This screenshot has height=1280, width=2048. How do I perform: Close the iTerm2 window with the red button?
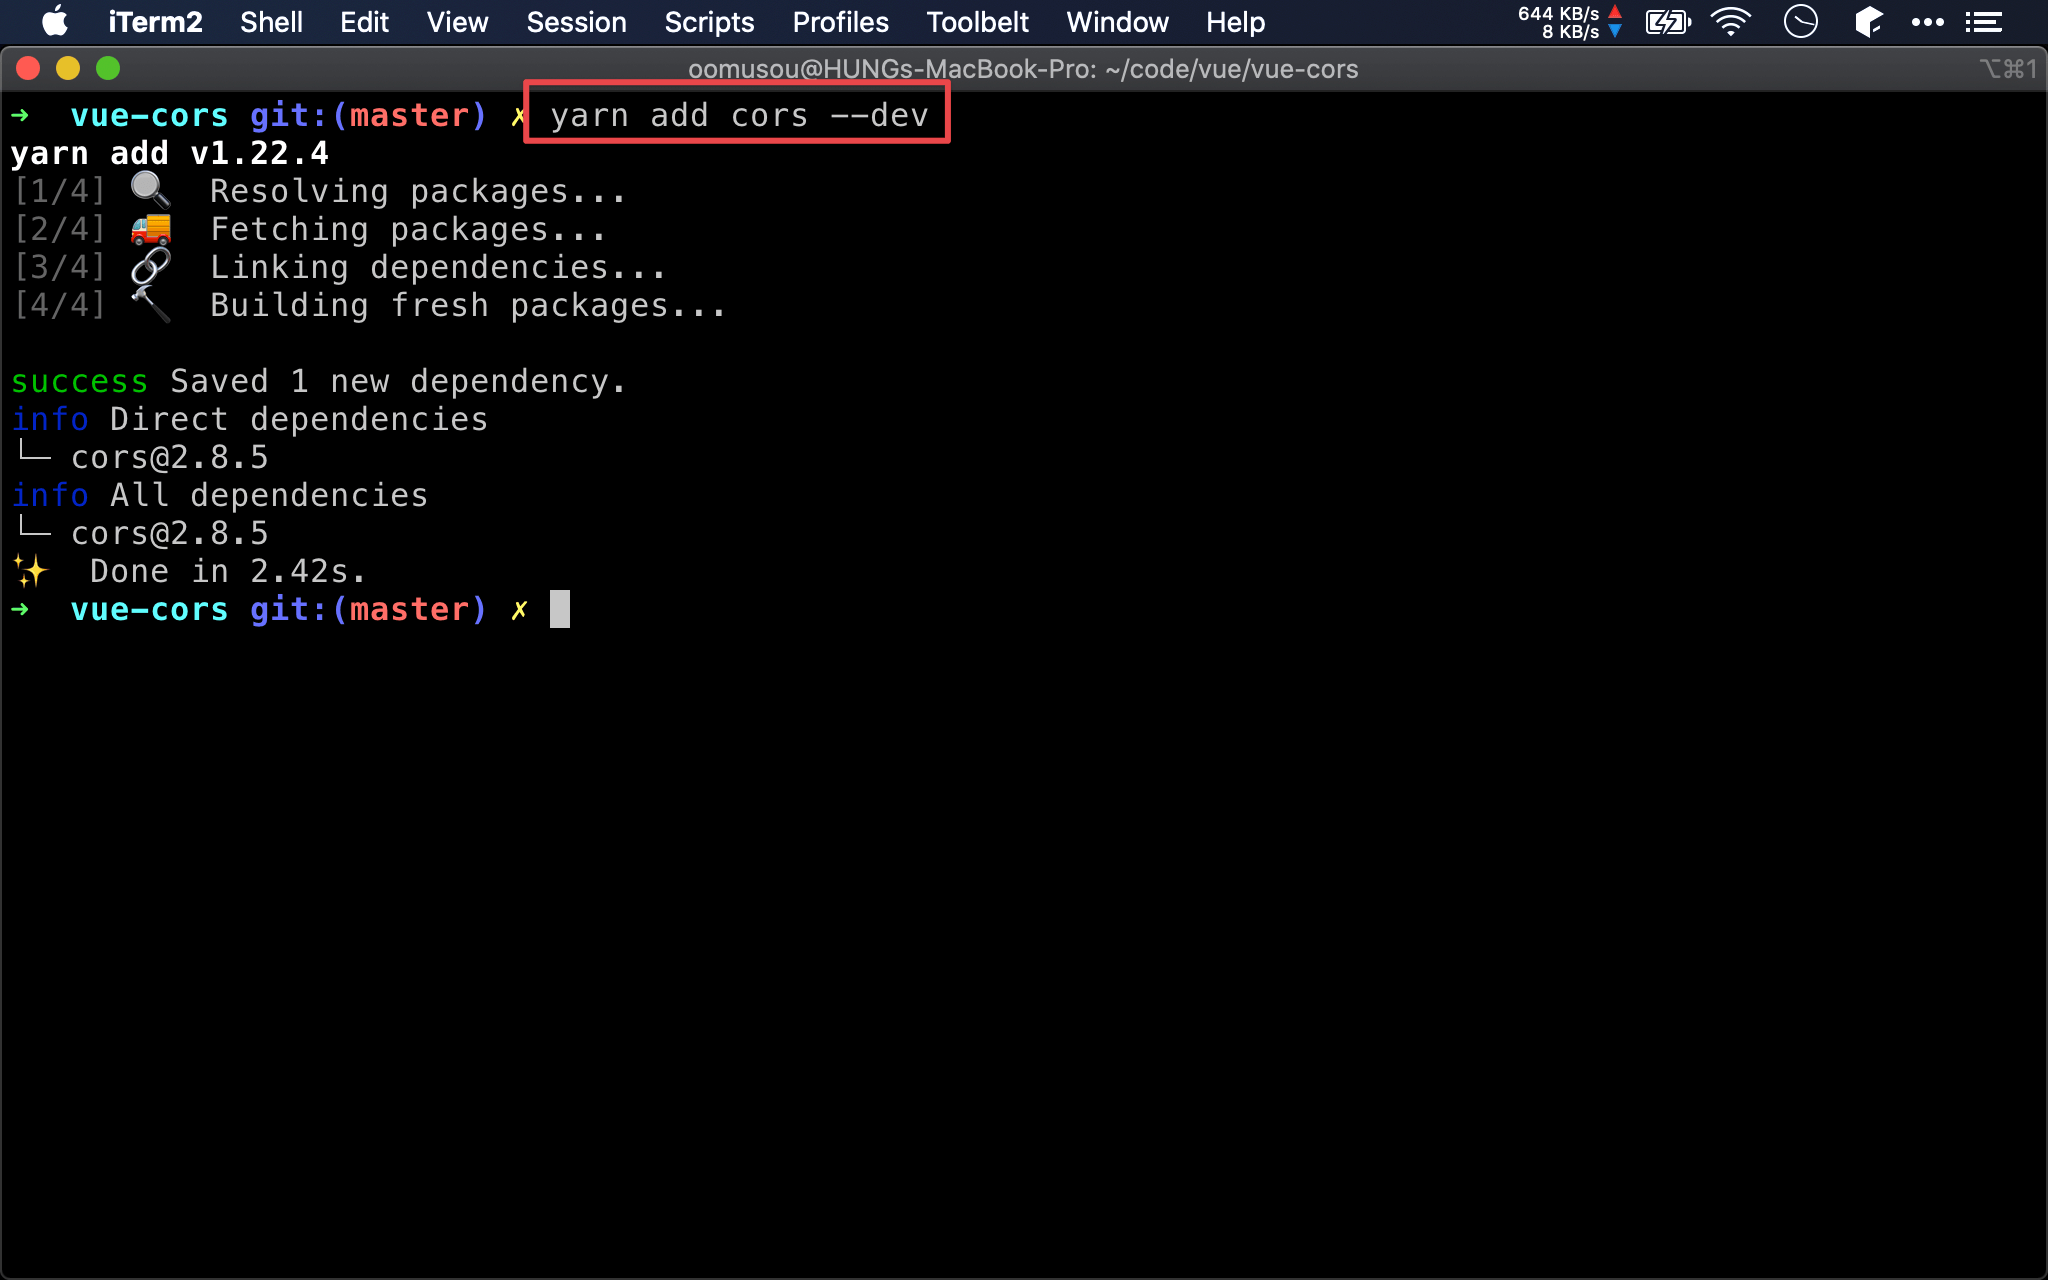point(28,68)
